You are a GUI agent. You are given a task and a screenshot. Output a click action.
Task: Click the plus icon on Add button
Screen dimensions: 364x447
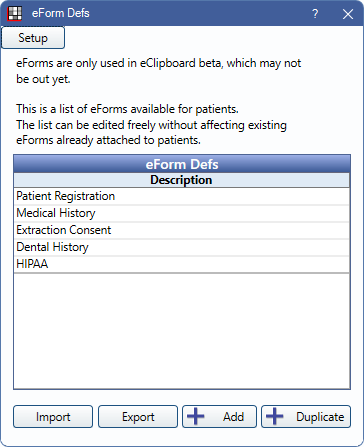click(196, 417)
